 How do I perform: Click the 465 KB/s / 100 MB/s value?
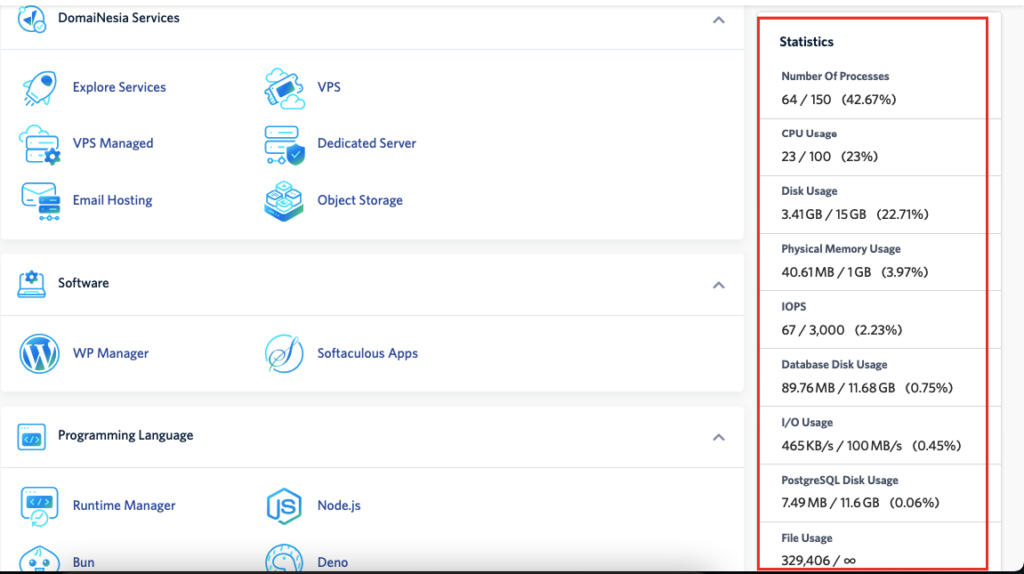tap(841, 446)
